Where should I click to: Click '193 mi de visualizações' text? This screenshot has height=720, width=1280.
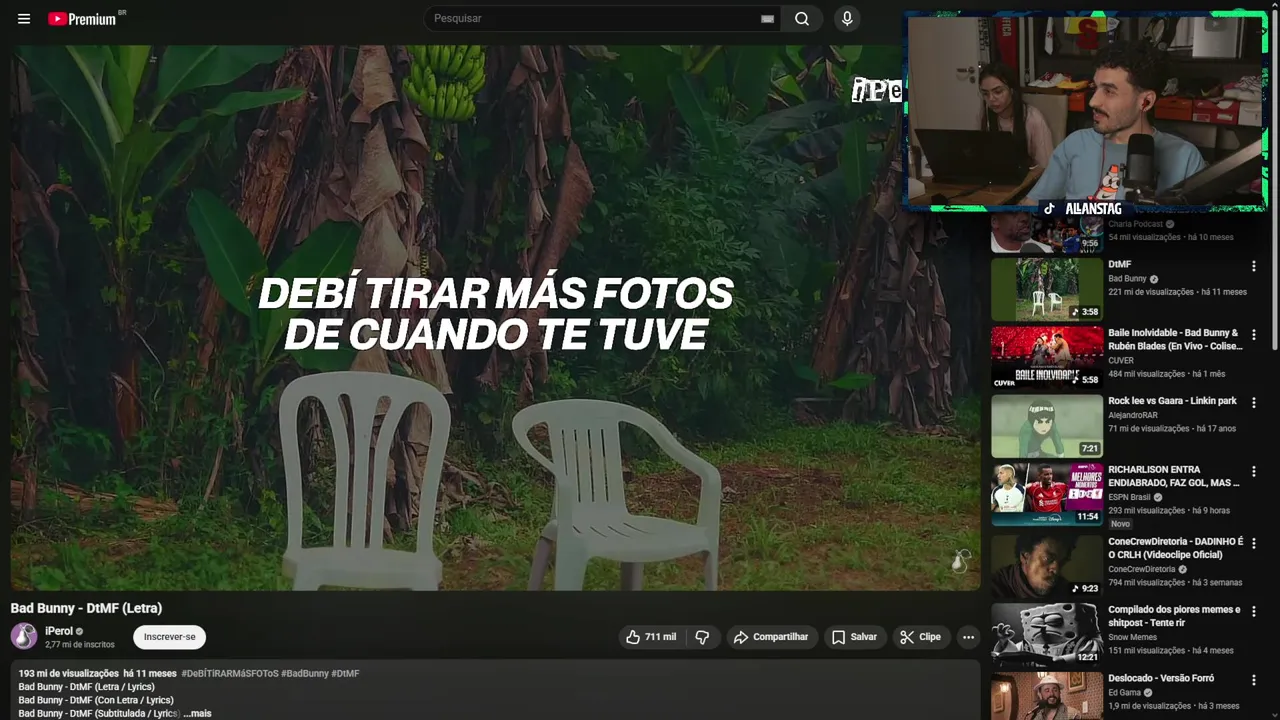(x=68, y=674)
